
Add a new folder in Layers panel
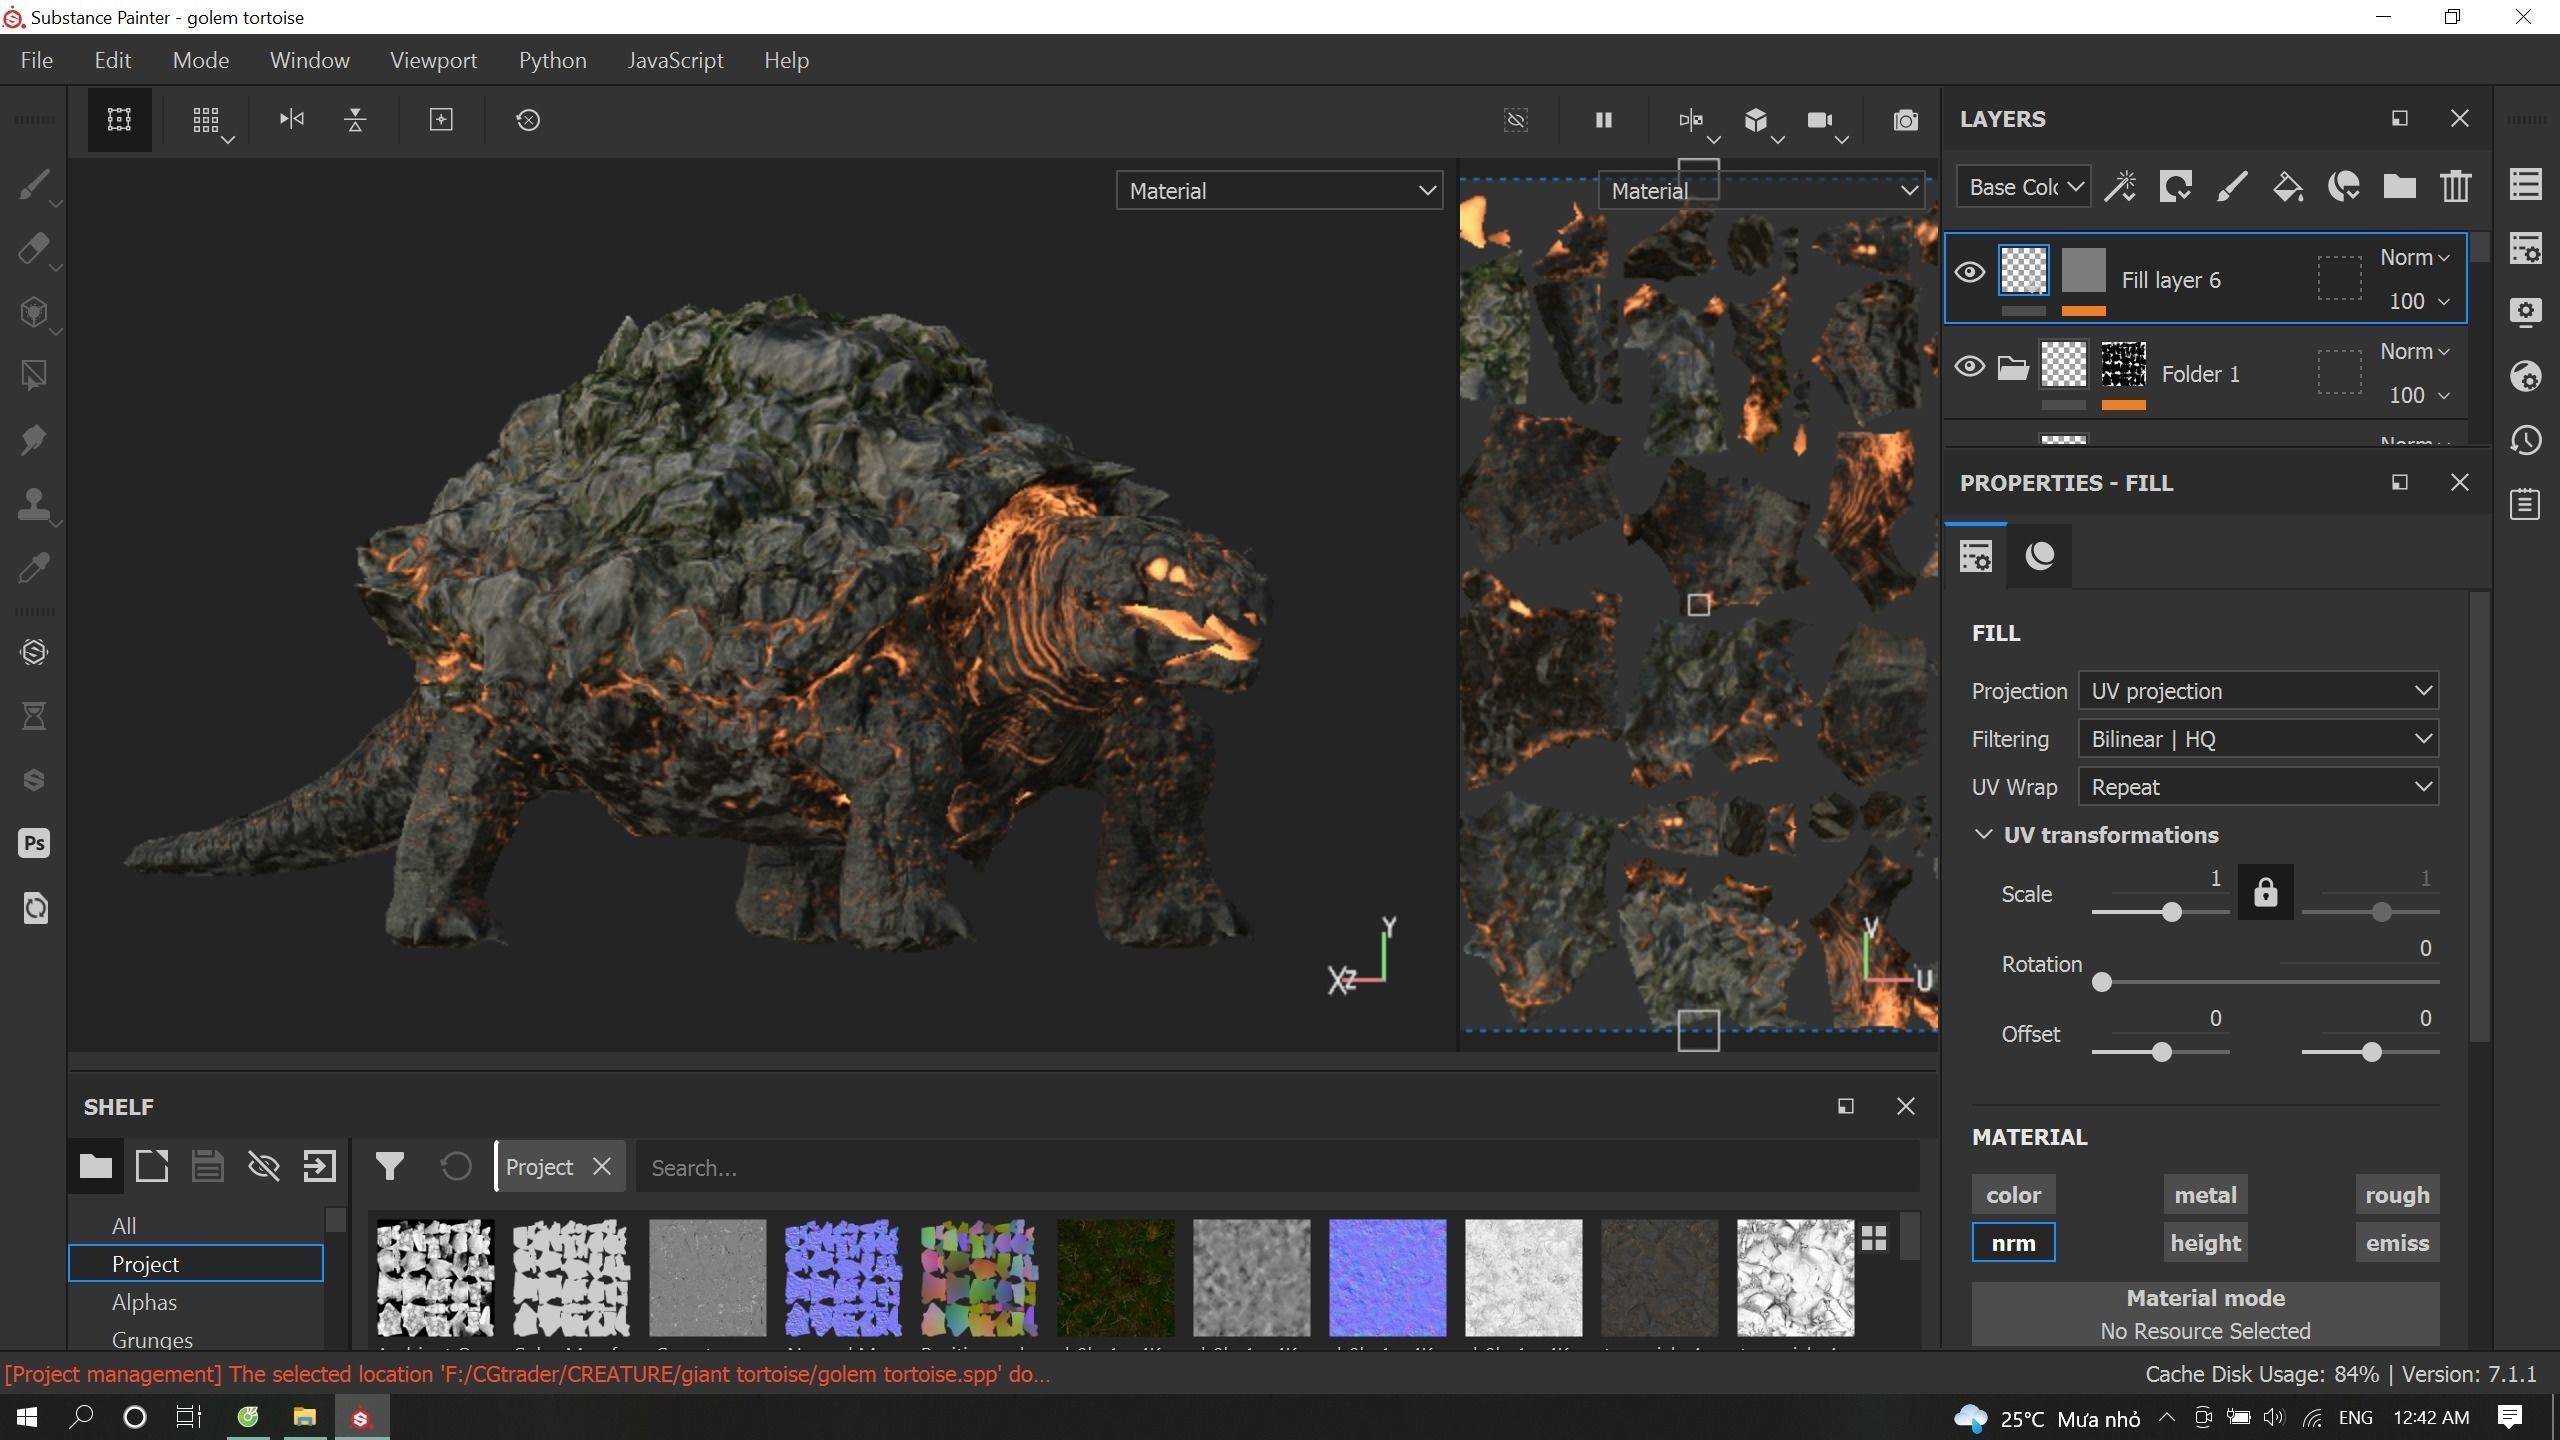click(2399, 187)
